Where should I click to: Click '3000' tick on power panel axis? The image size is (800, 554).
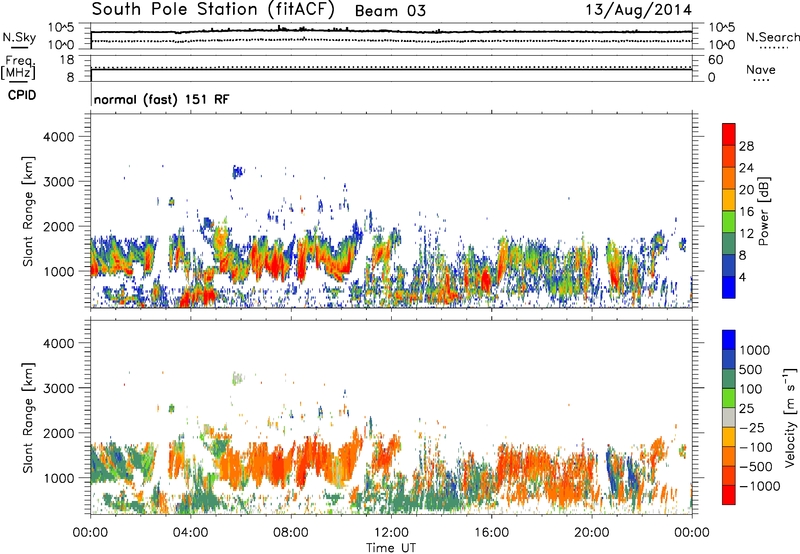tap(59, 182)
